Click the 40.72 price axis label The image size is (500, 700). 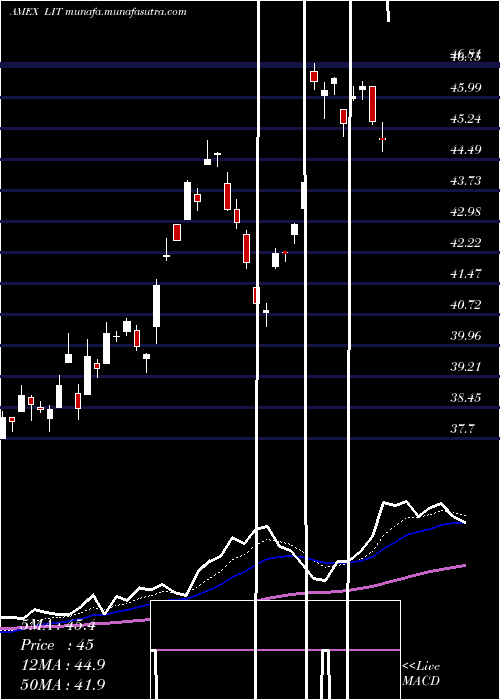pyautogui.click(x=466, y=305)
